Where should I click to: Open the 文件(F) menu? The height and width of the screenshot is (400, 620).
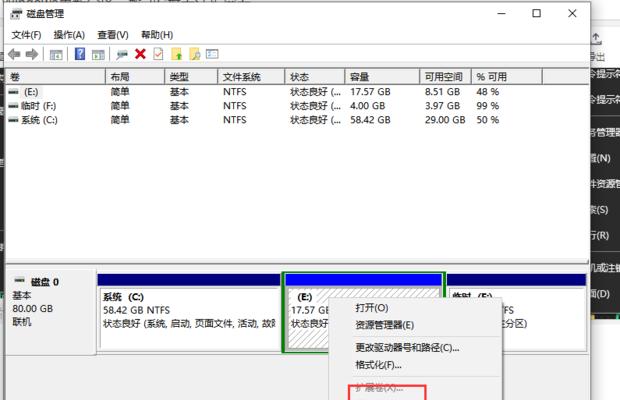coord(26,35)
